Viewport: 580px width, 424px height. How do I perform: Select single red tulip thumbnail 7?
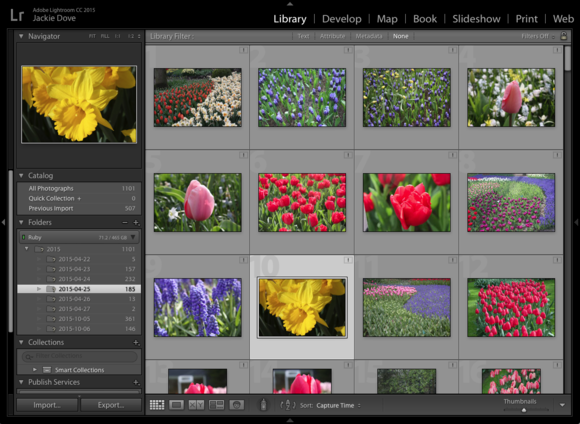(x=407, y=202)
